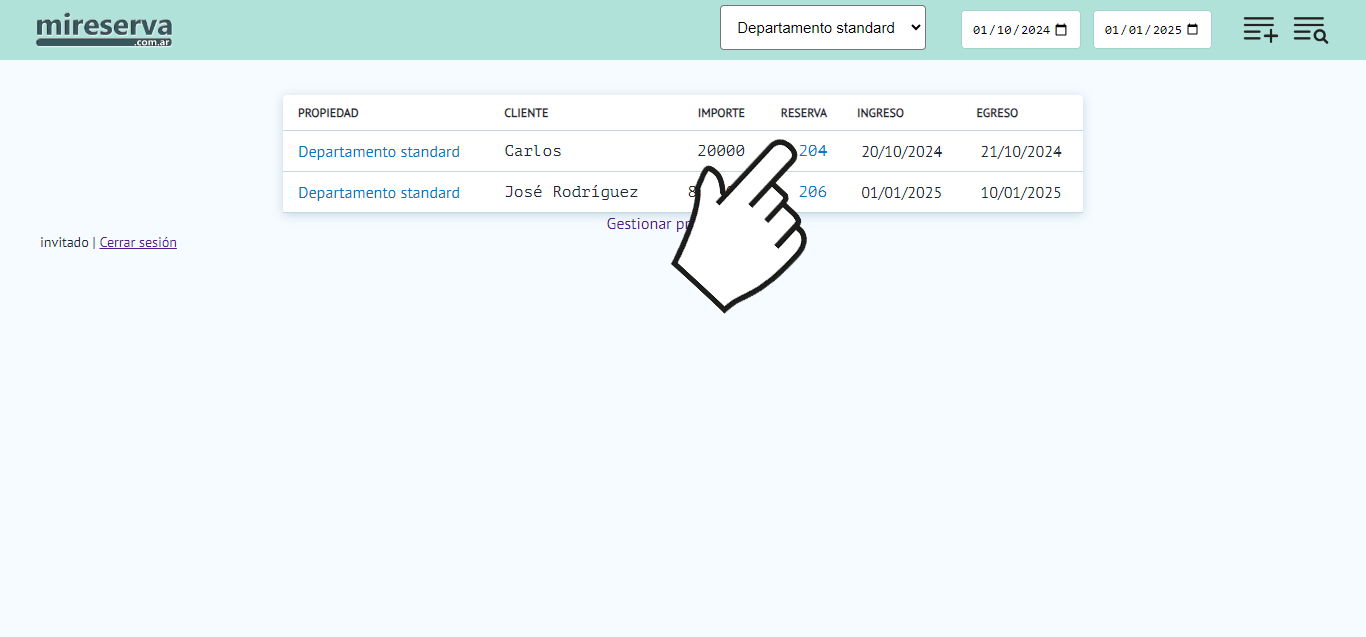Screen dimensions: 1366x637
Task: Open calendar picker on the 01/10/2024 date field
Action: pyautogui.click(x=1061, y=30)
